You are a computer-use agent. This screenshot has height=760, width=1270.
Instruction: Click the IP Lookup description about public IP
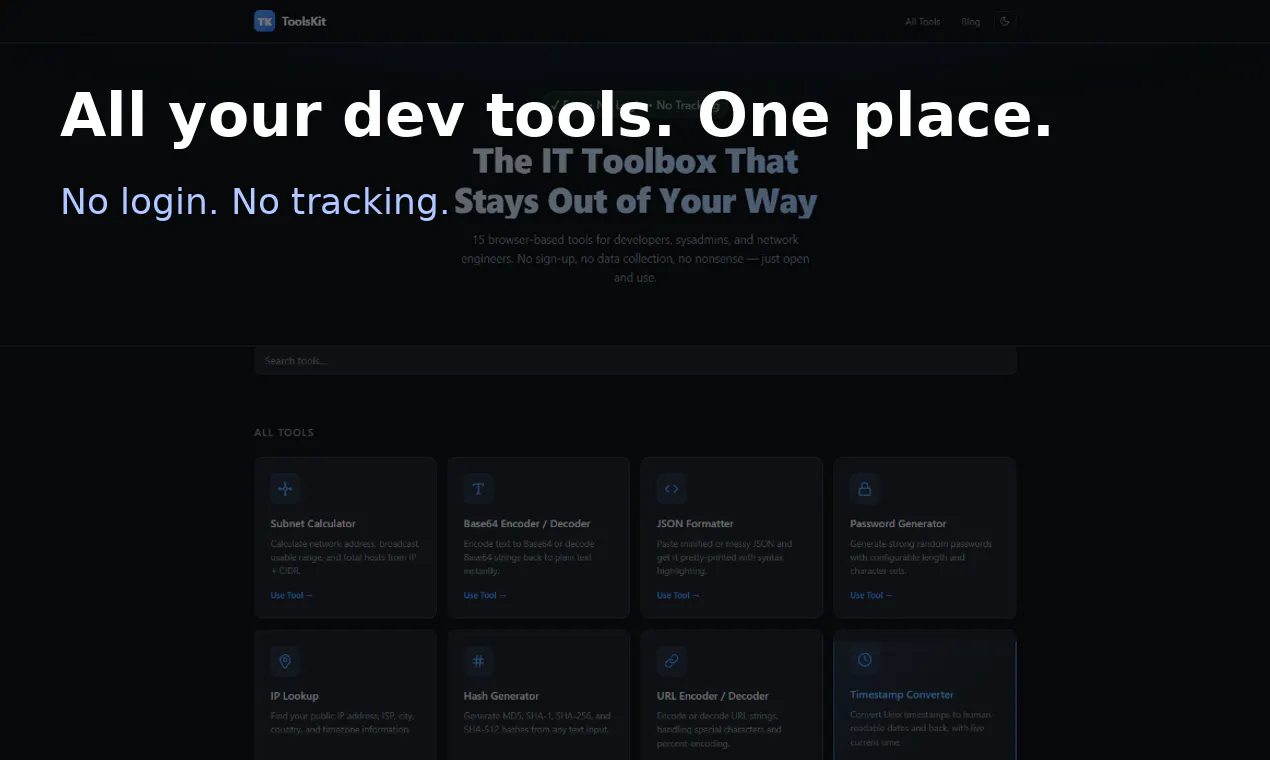pyautogui.click(x=342, y=723)
